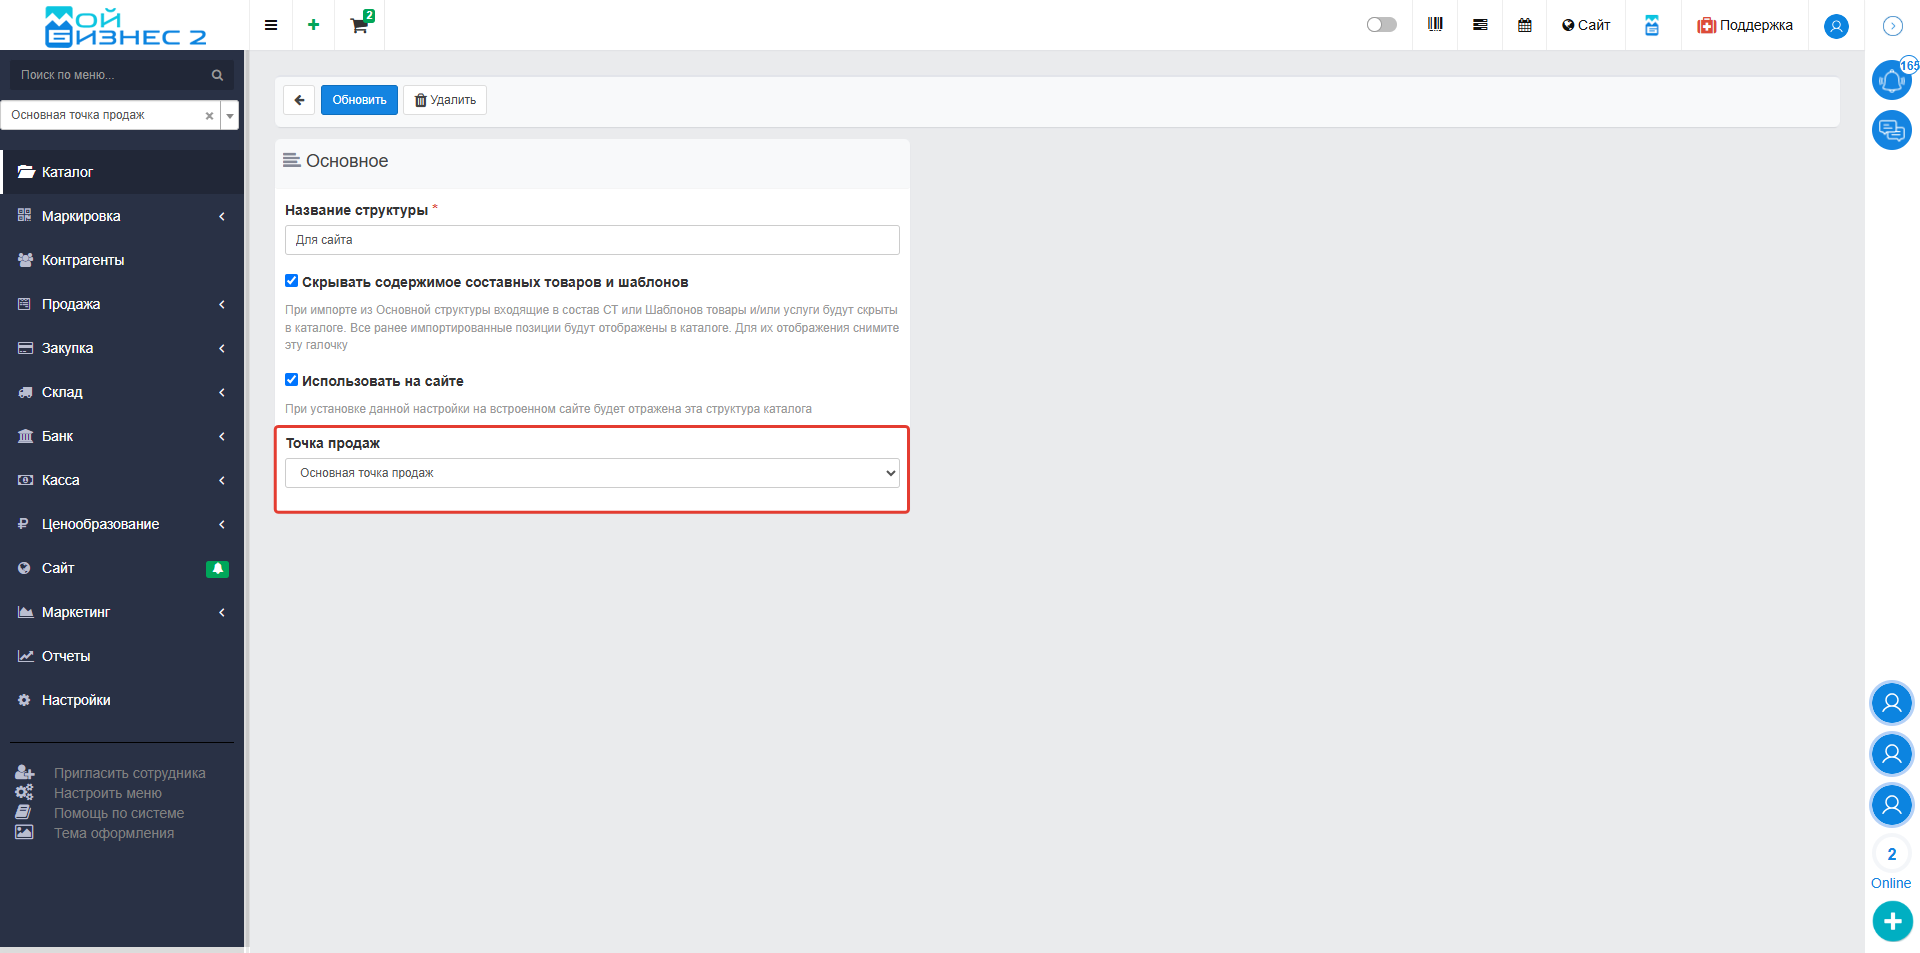Open the shopping cart icon
This screenshot has height=953, width=1920.
tap(359, 25)
